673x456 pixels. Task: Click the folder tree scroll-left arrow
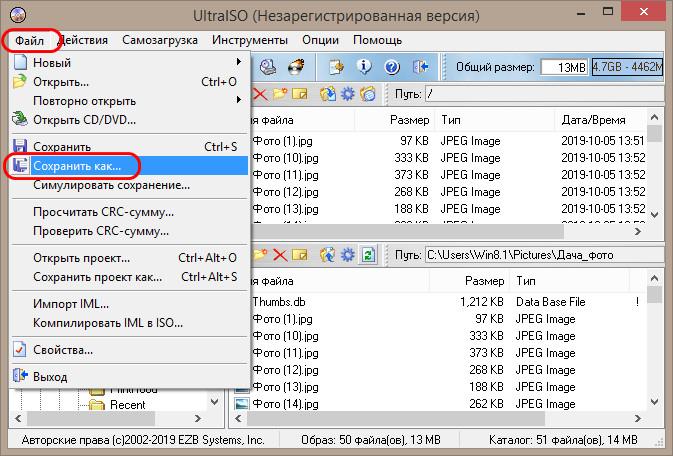(x=18, y=418)
